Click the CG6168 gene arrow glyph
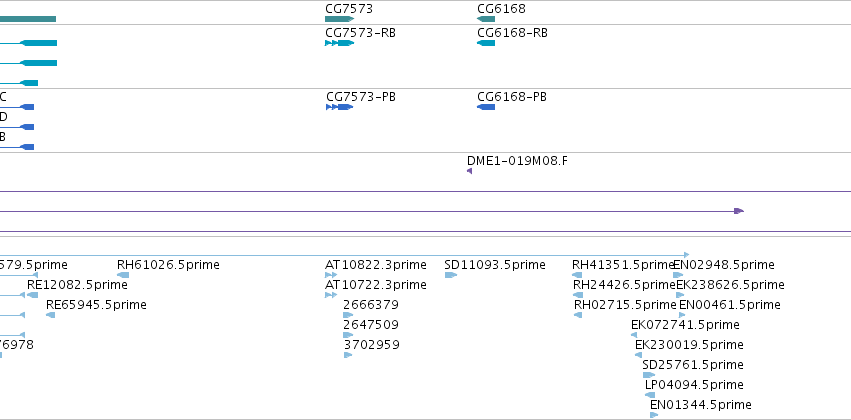 pyautogui.click(x=486, y=19)
